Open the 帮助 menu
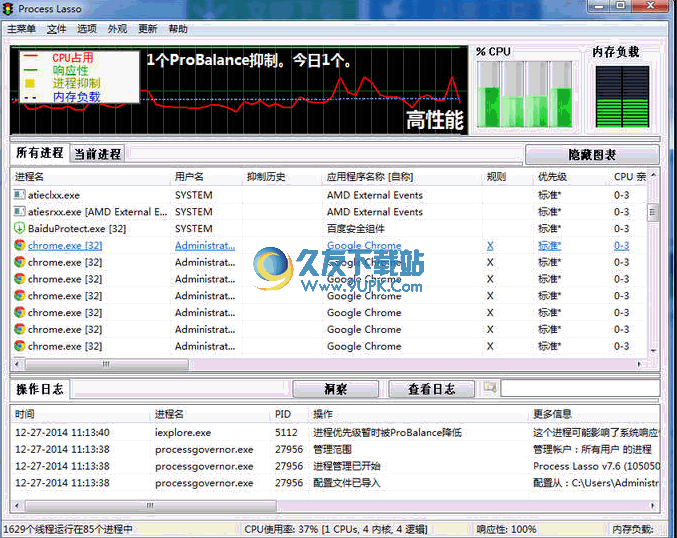 click(x=178, y=29)
